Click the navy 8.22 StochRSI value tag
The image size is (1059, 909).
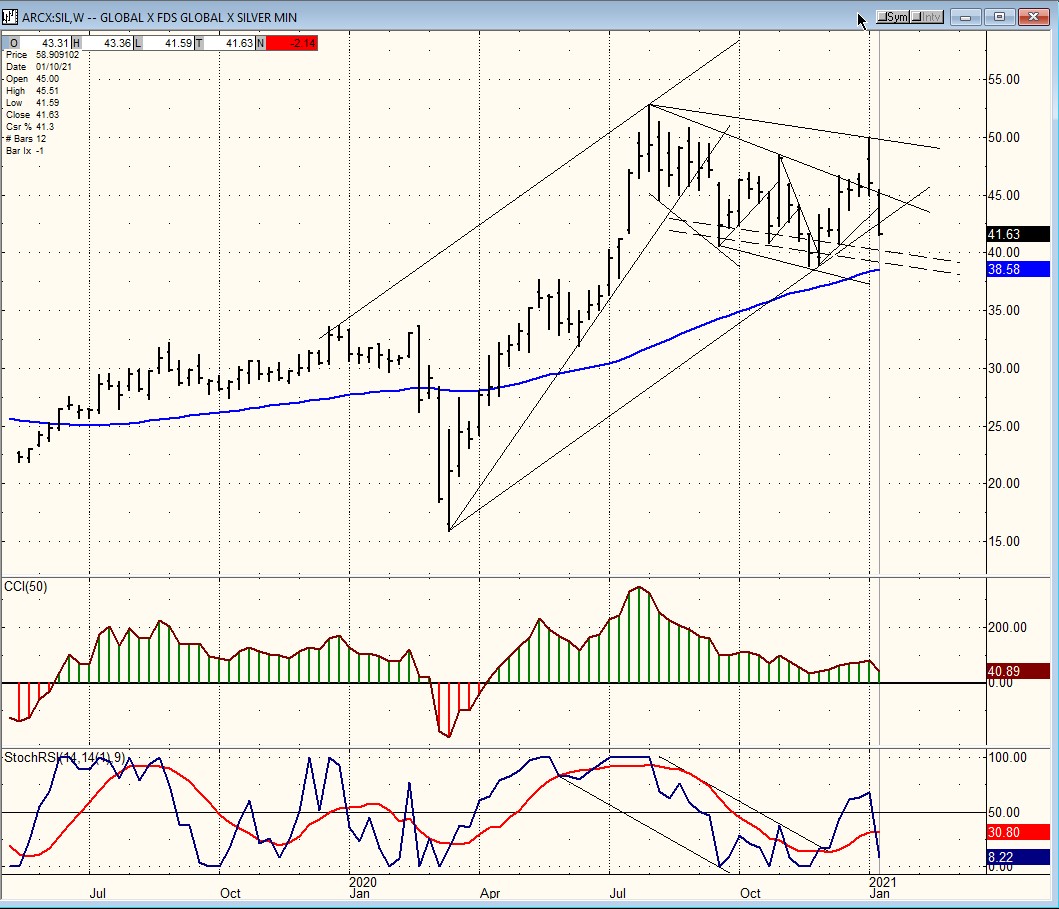pos(1017,857)
